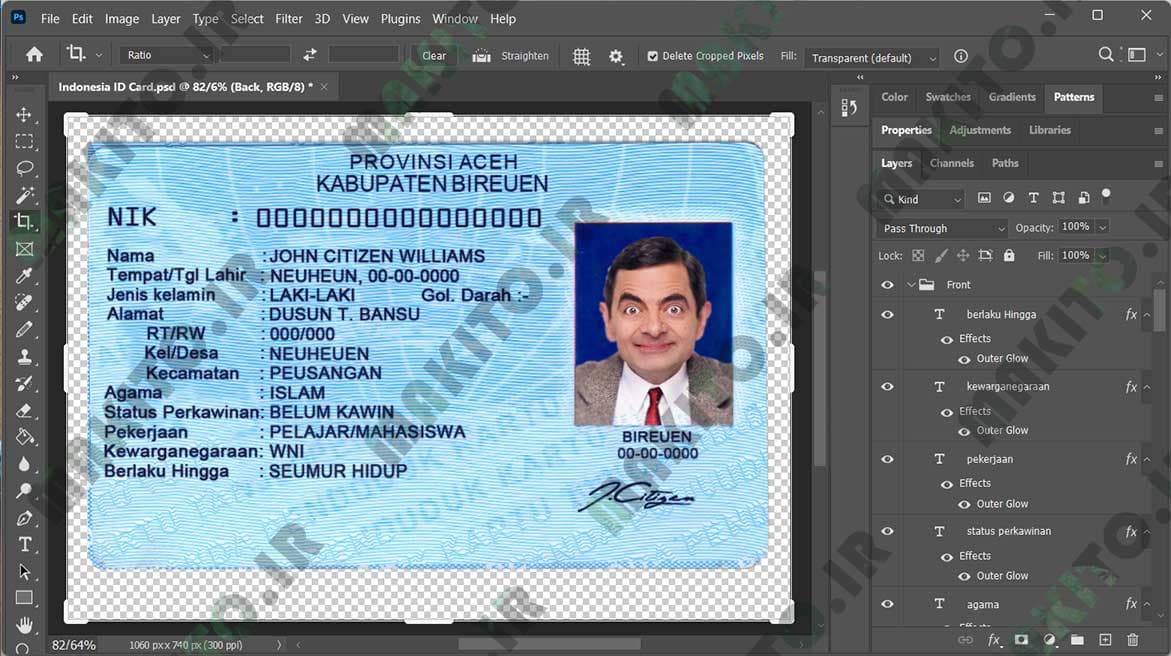The image size is (1171, 656).
Task: Select the Move tool
Action: pyautogui.click(x=24, y=114)
